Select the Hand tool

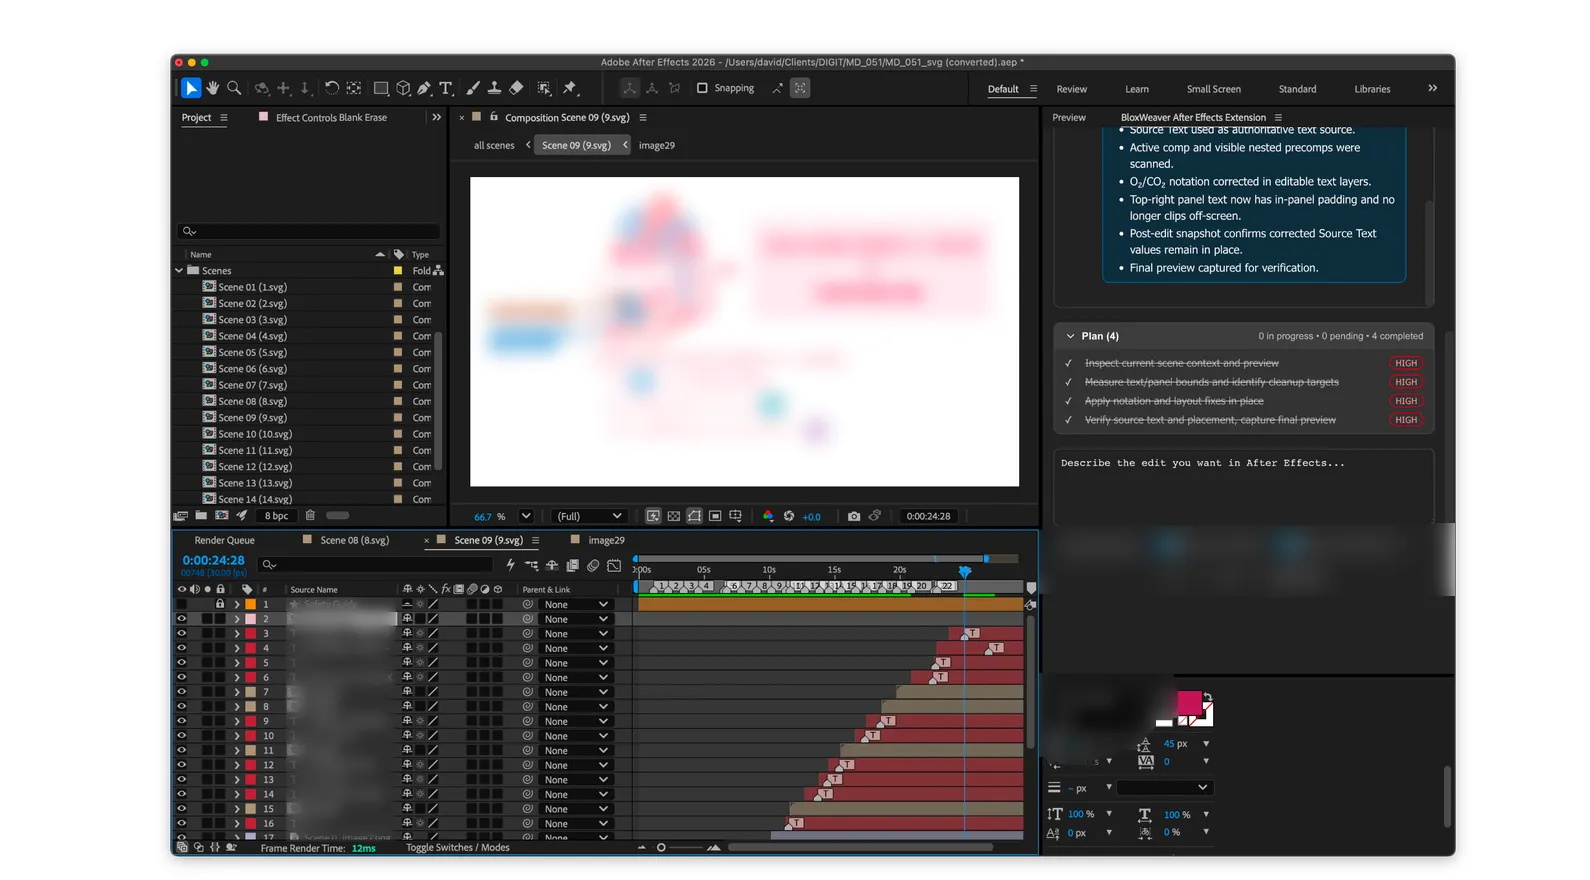212,88
